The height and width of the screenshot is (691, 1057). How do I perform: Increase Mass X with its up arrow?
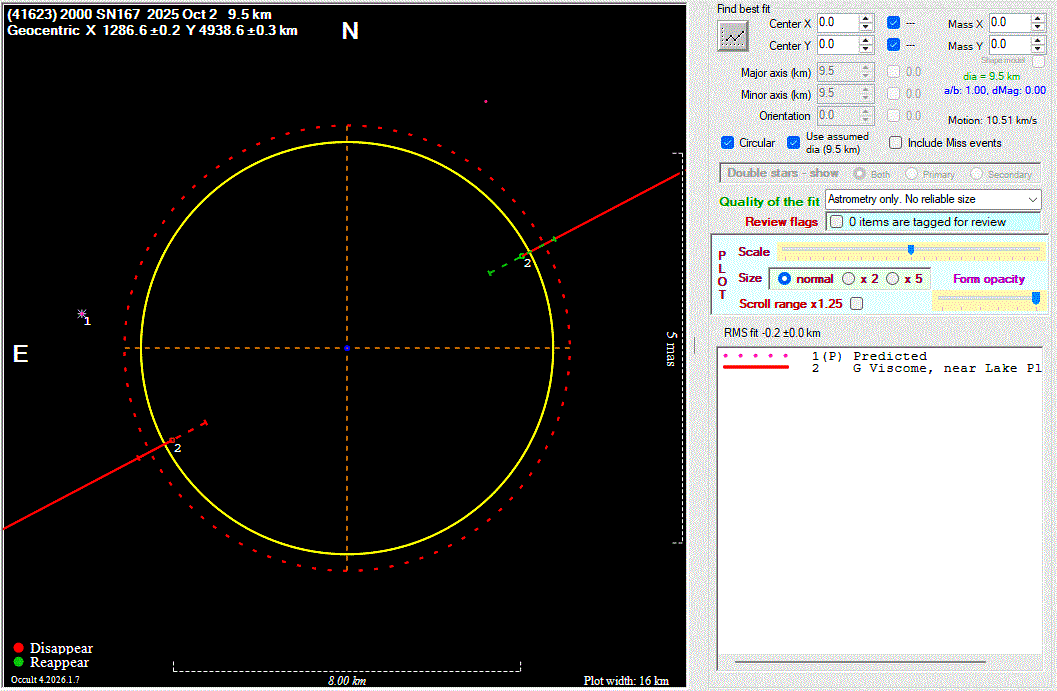coord(1039,18)
